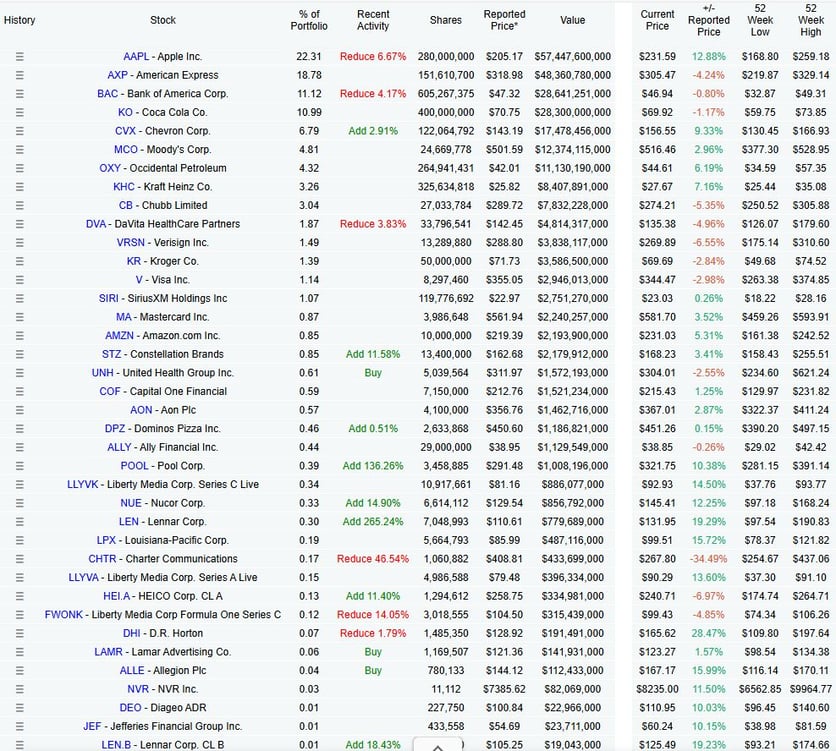Image resolution: width=836 pixels, height=751 pixels.
Task: Open the DEO ticker link
Action: pos(131,708)
